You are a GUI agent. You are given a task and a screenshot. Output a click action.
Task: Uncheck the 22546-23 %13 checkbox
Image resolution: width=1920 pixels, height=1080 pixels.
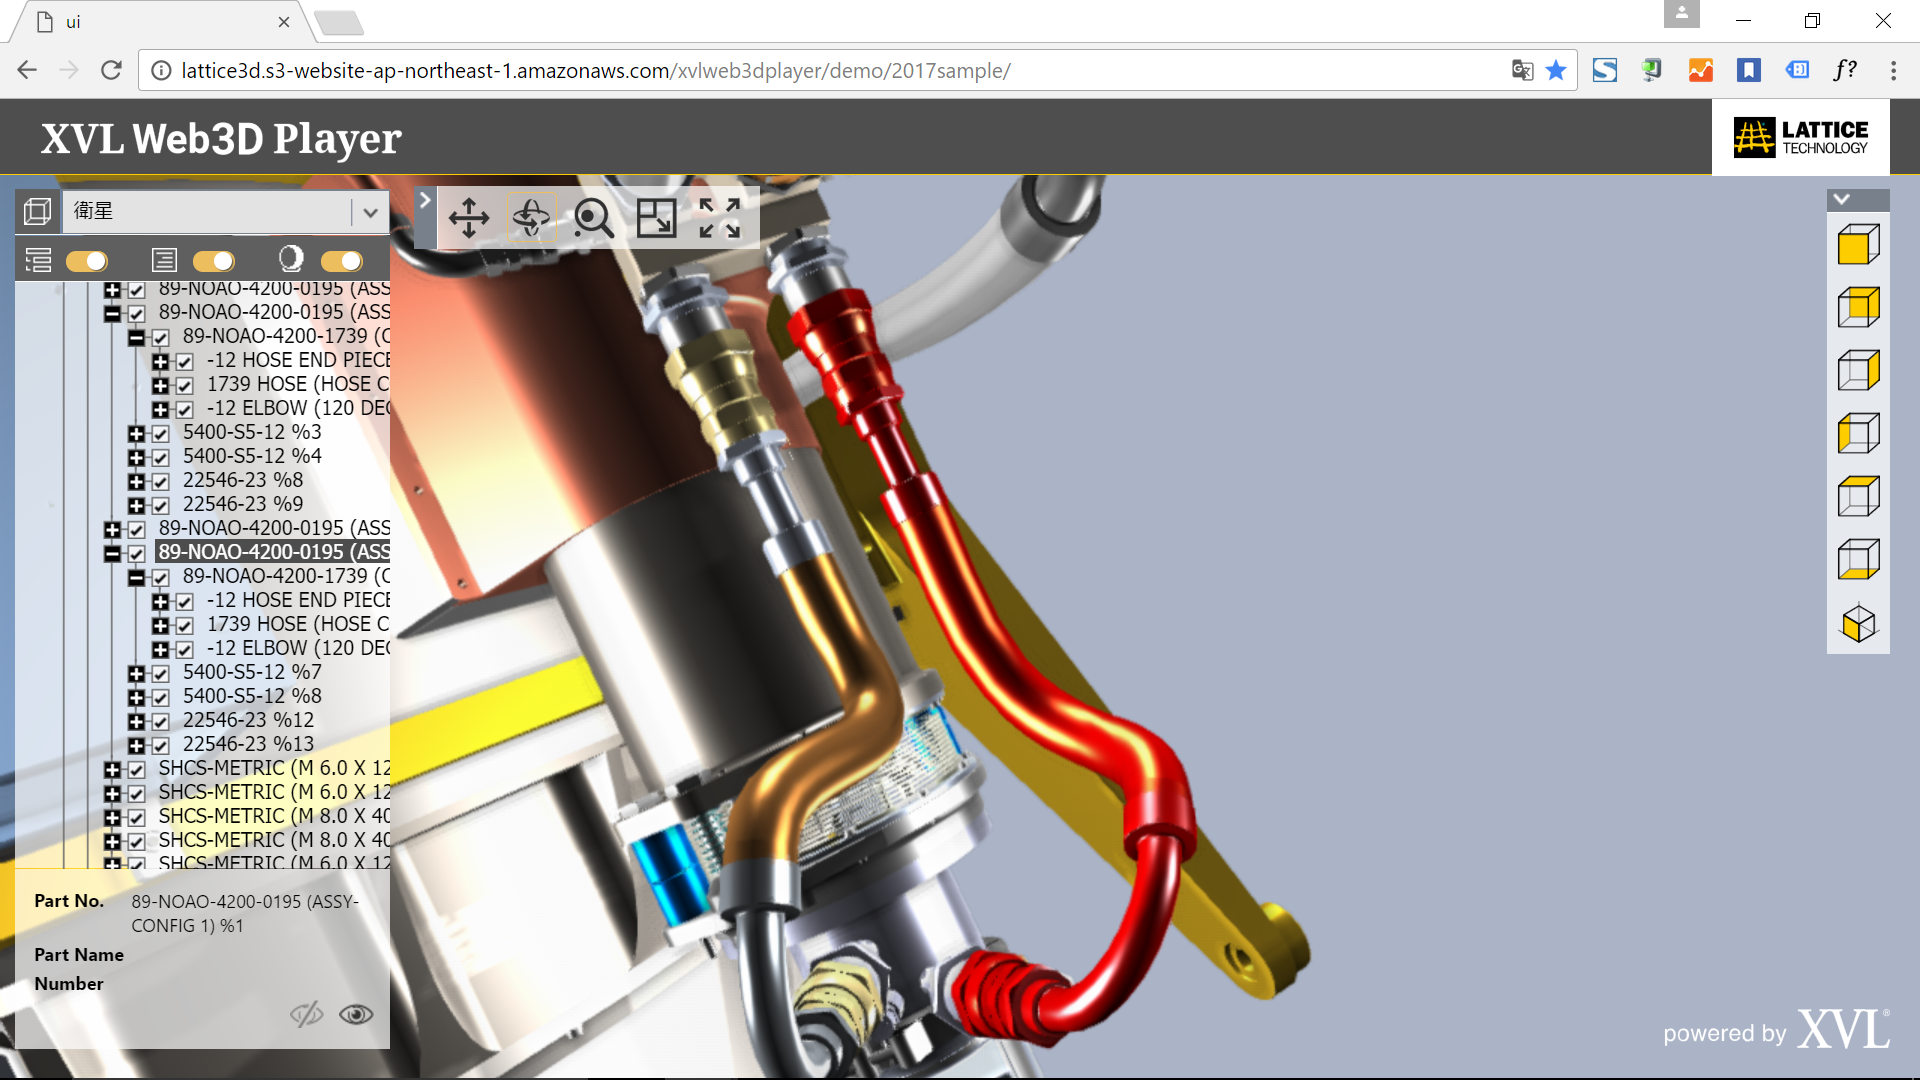point(161,745)
